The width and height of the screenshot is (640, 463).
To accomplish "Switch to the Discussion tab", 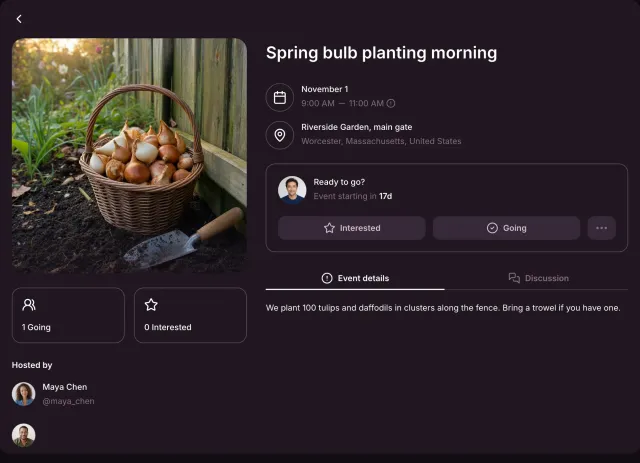I will (538, 278).
